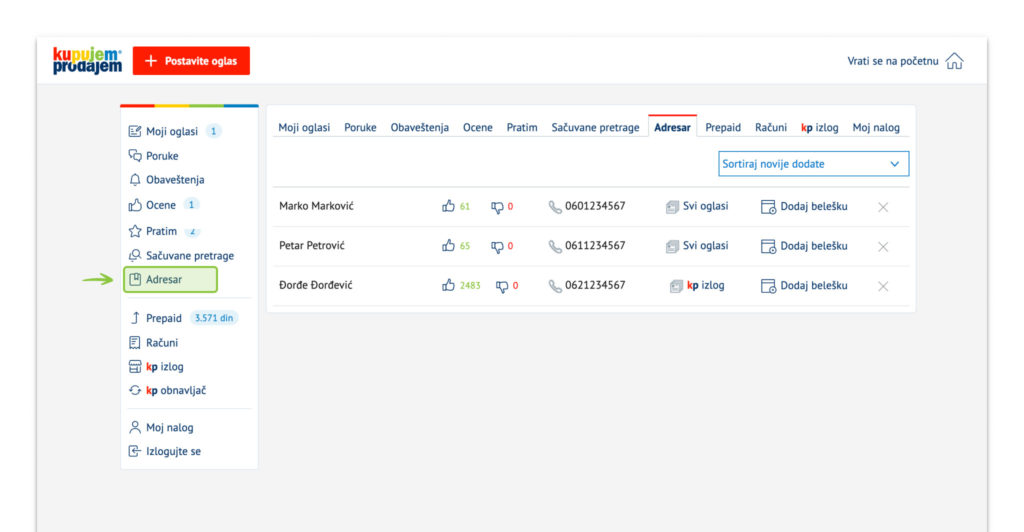Image resolution: width=1024 pixels, height=532 pixels.
Task: Click the name Đorđe Đorđević
Action: [315, 285]
